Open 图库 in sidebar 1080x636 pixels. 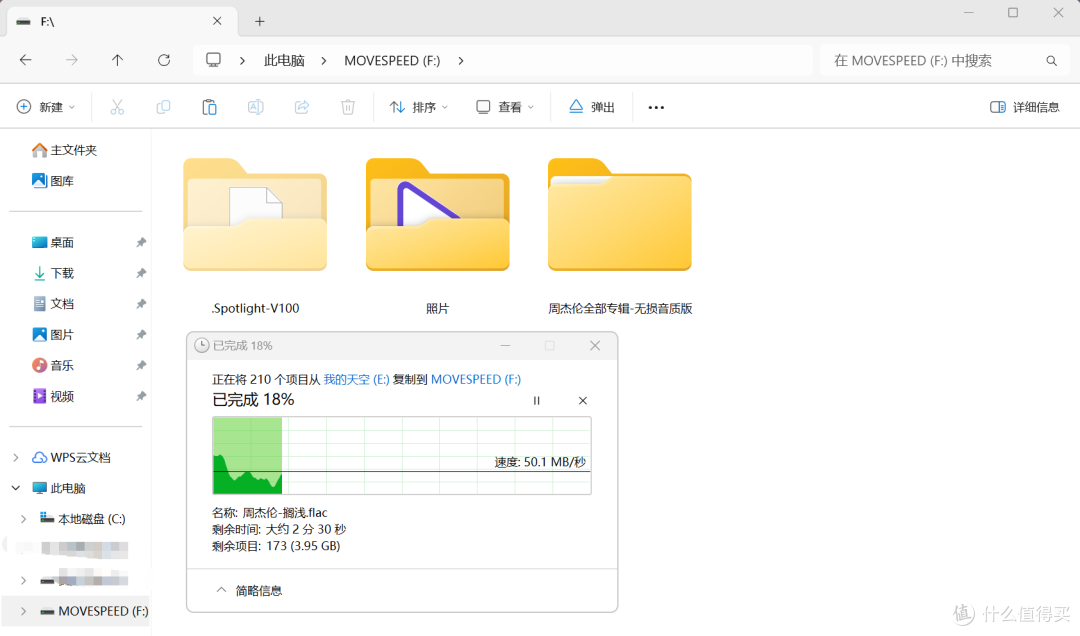click(53, 181)
